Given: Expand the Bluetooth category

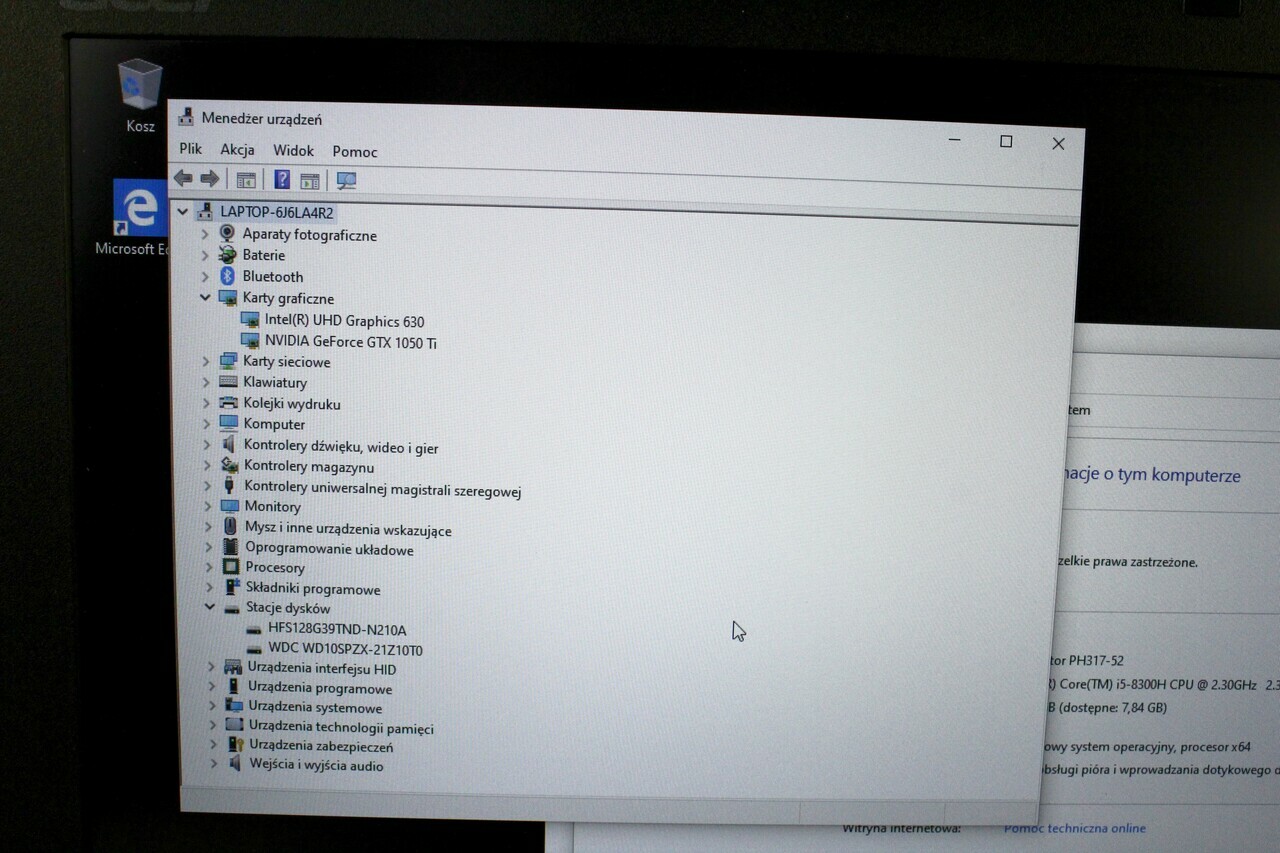Looking at the screenshot, I should (205, 276).
